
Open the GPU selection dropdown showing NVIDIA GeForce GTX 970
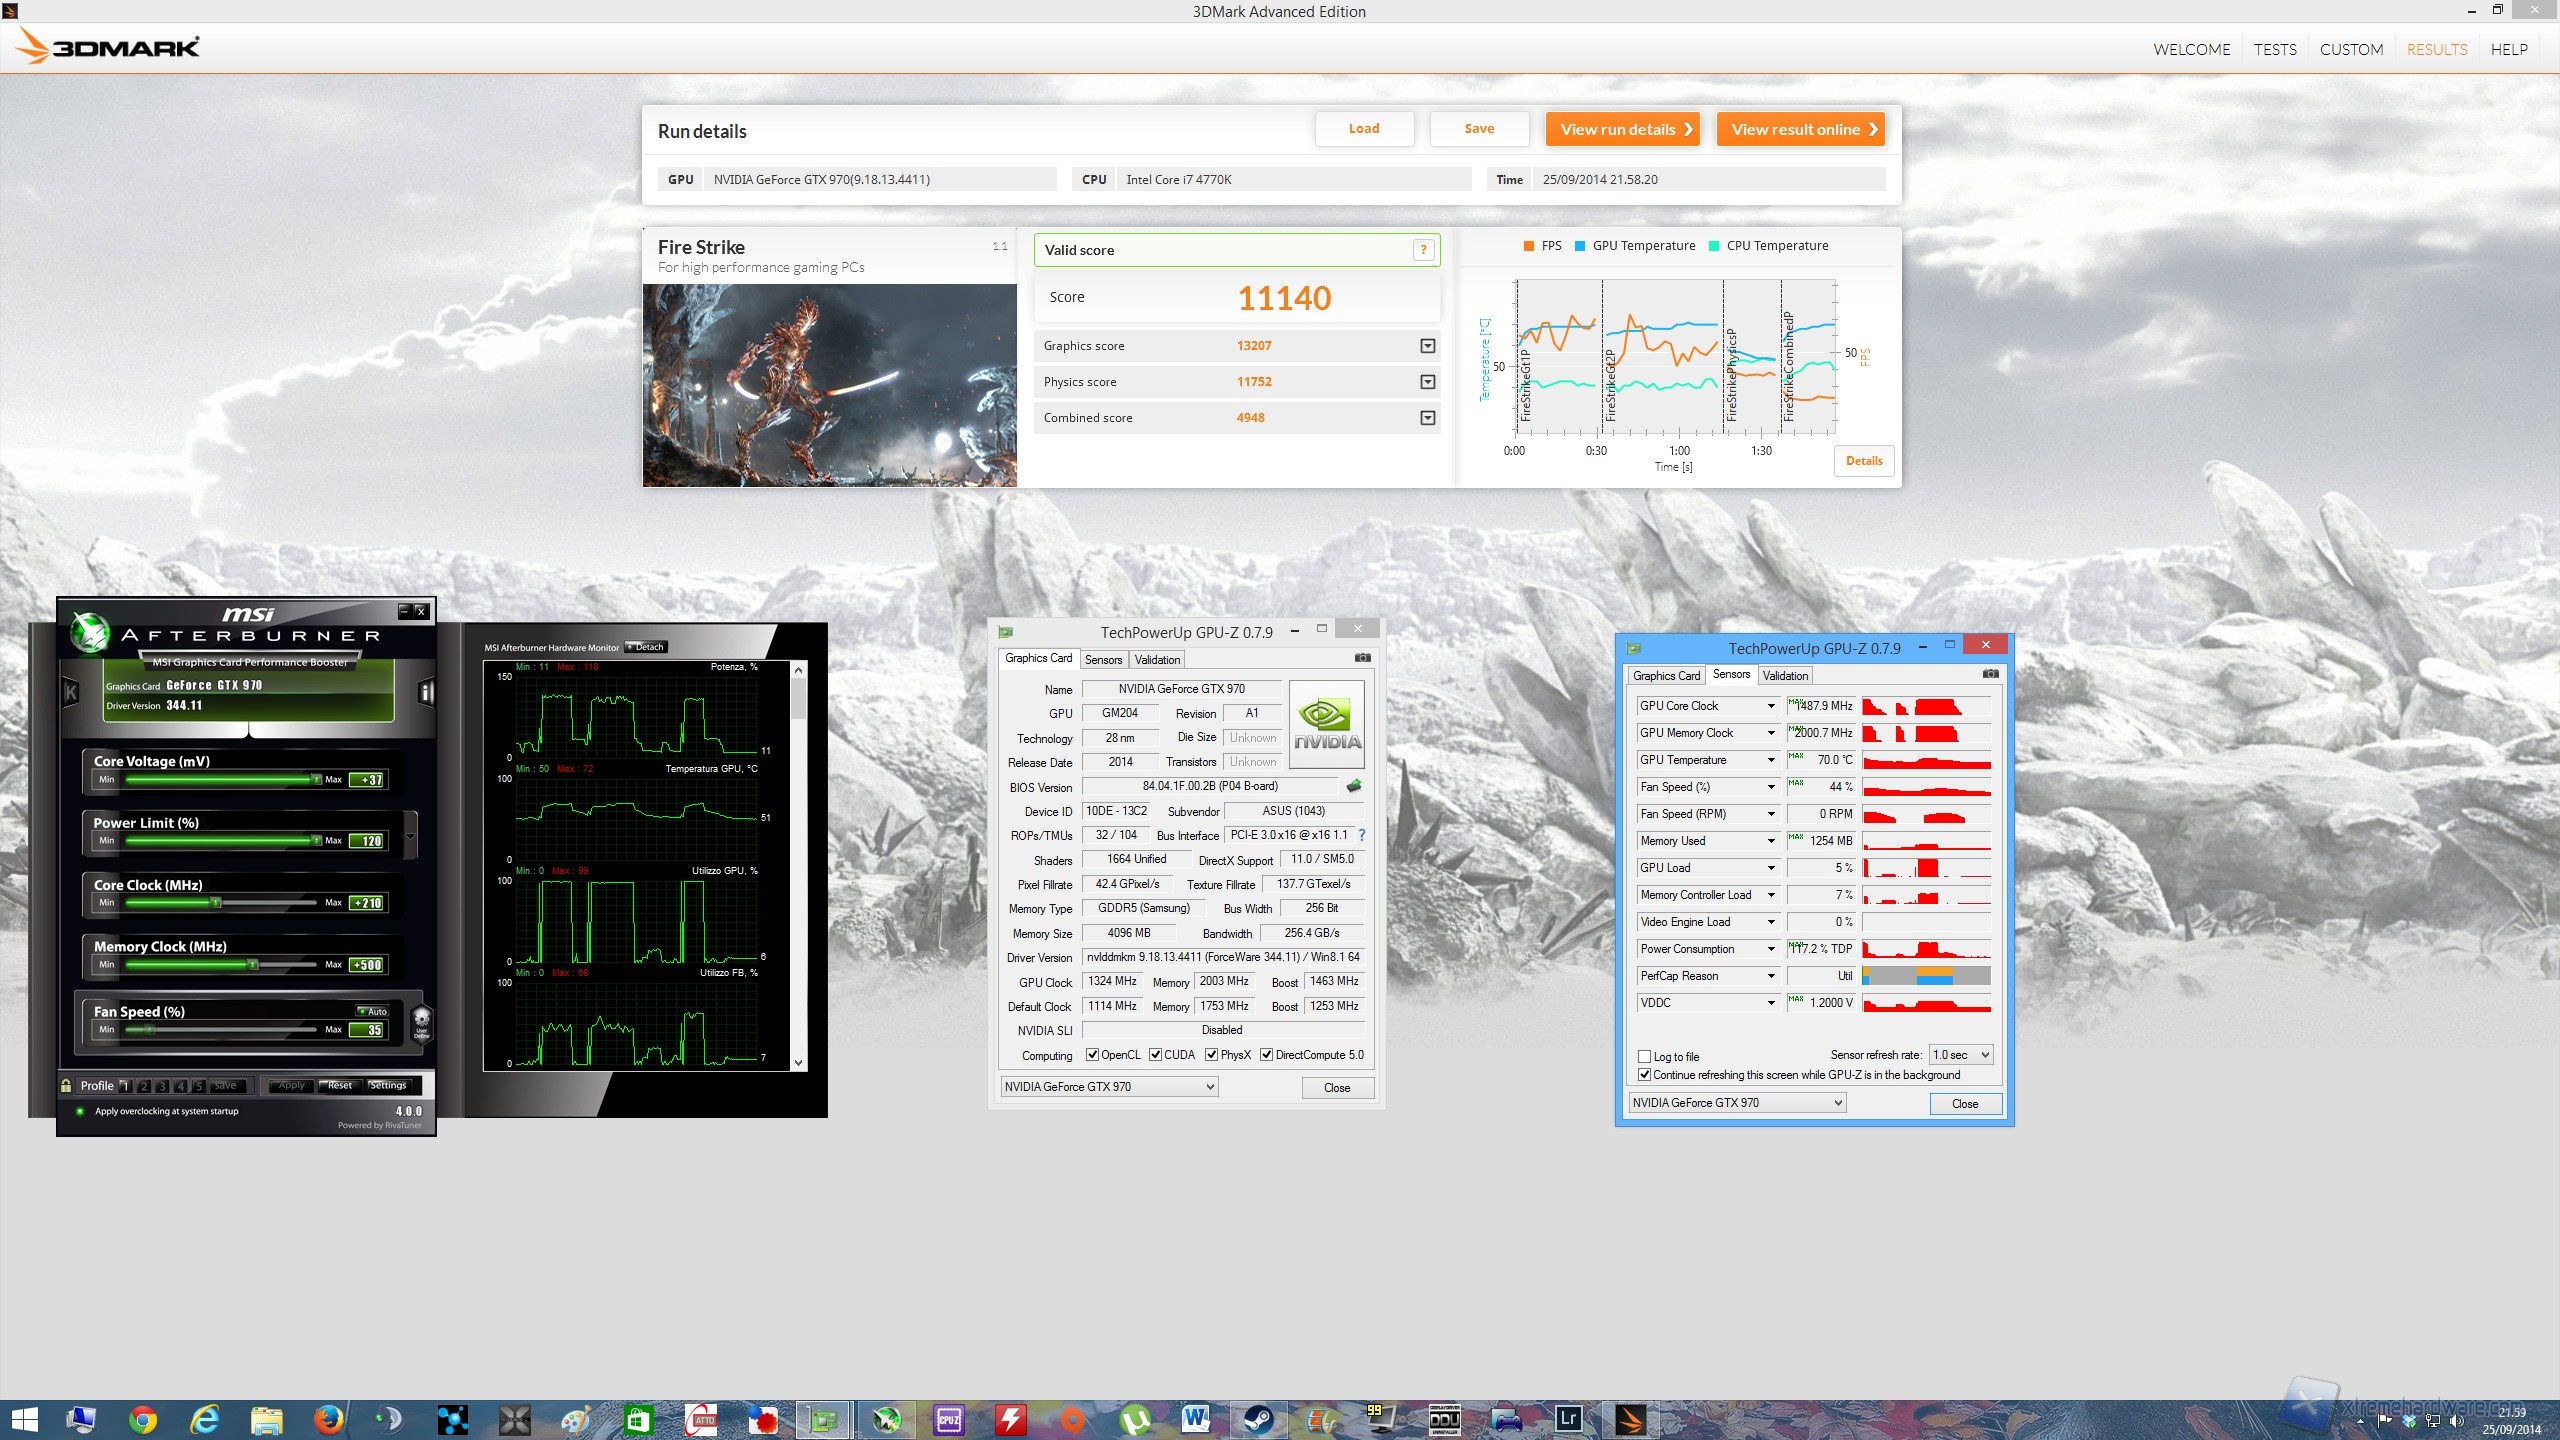[1108, 1086]
